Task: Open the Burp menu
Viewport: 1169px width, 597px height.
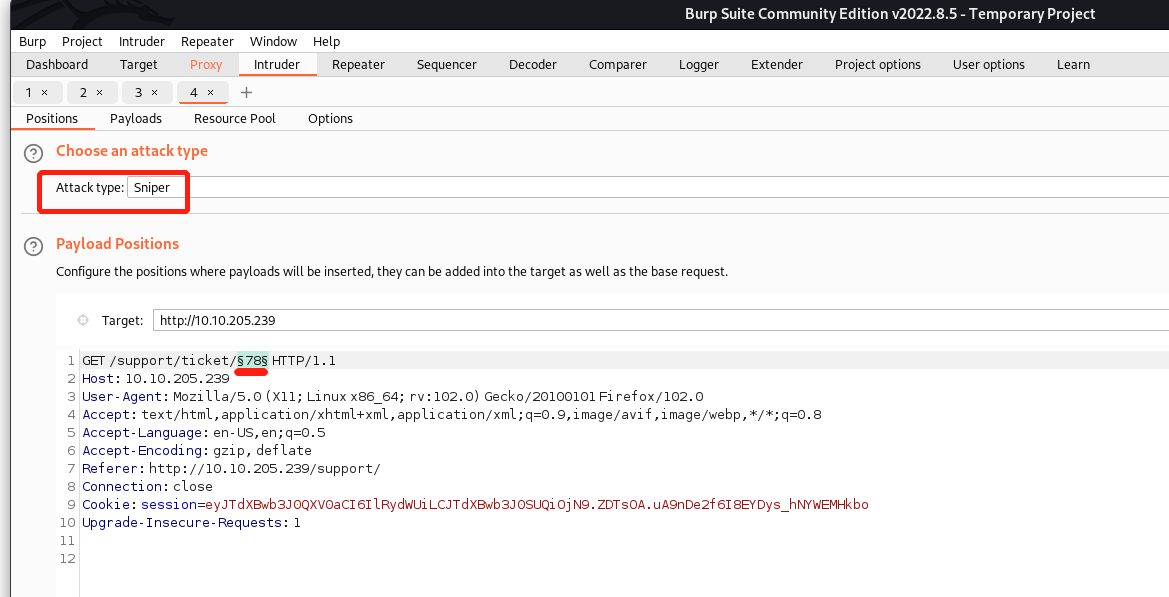Action: tap(32, 41)
